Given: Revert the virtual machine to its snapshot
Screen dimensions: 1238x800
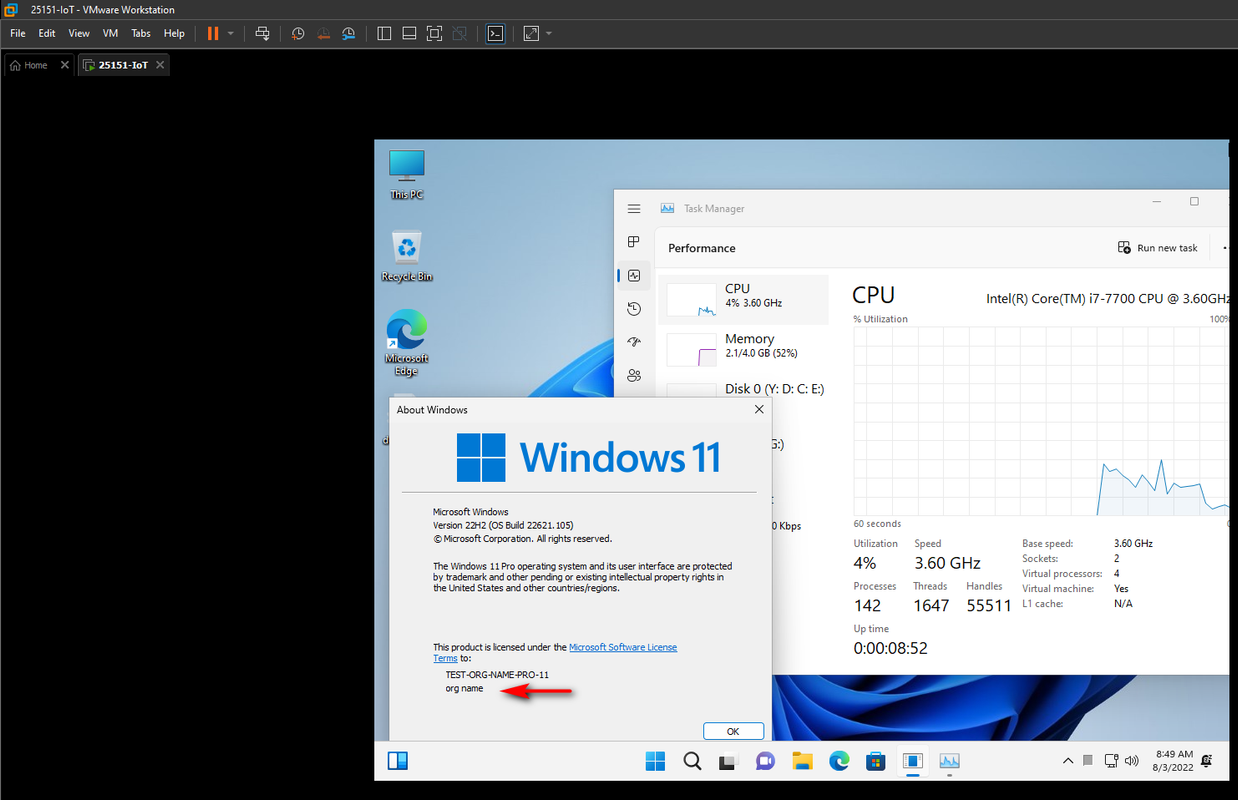Looking at the screenshot, I should coord(324,33).
